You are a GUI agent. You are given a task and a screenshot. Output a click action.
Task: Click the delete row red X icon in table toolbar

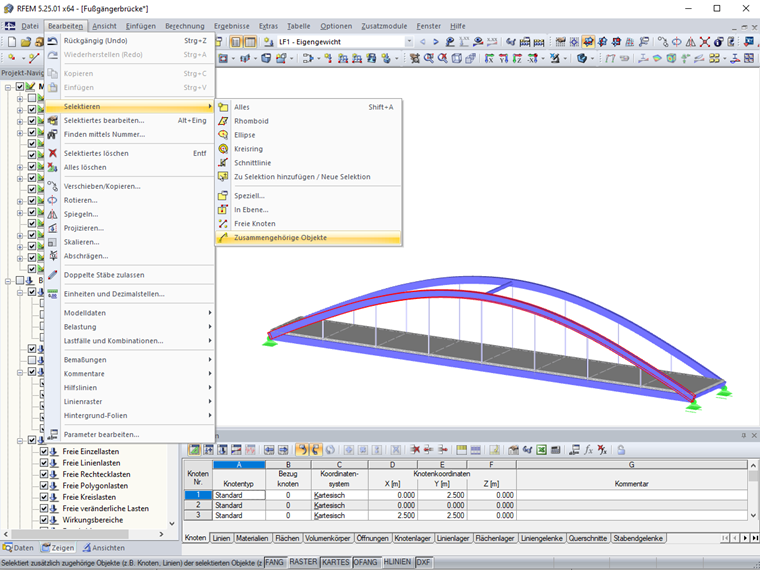[x=415, y=450]
